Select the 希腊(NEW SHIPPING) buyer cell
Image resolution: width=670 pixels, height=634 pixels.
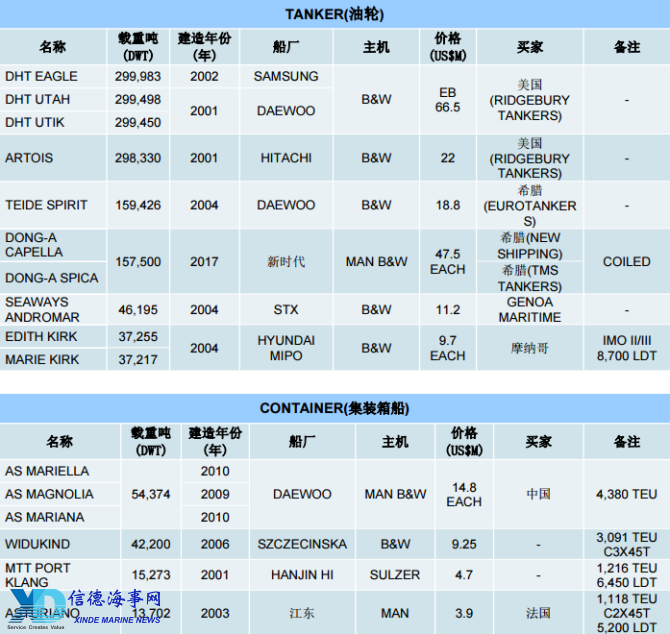pos(529,246)
